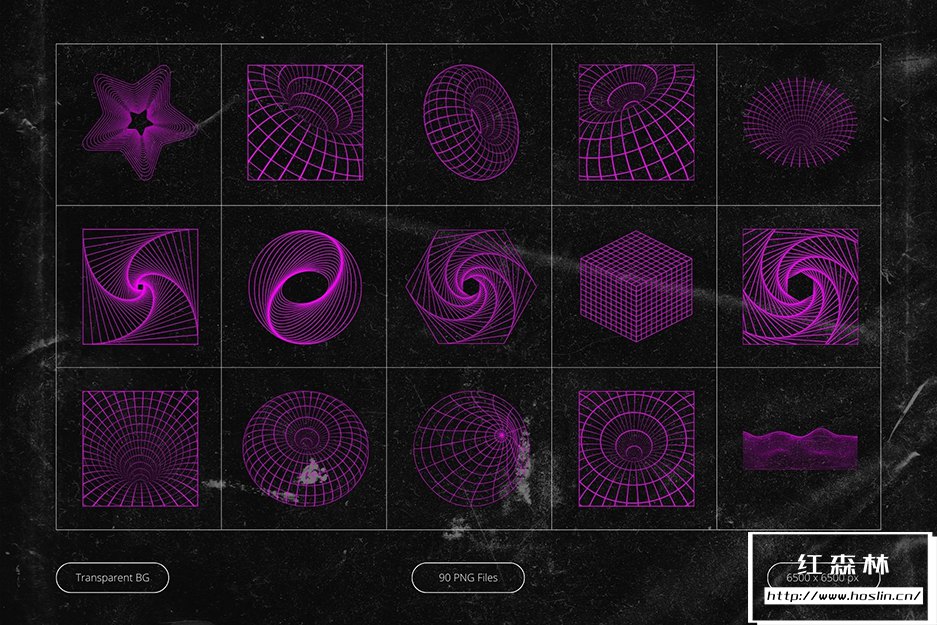Click the square spiral vortex with tiny center

click(x=140, y=286)
